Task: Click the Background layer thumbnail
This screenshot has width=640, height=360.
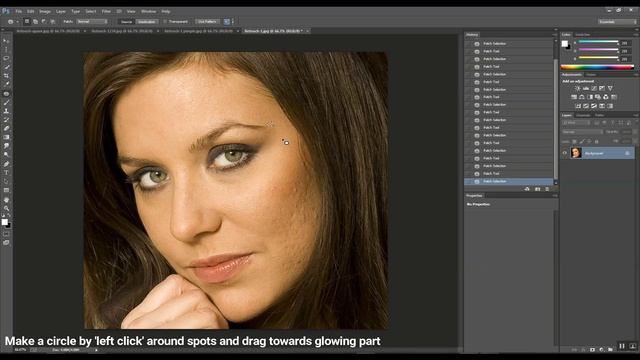Action: tap(576, 153)
